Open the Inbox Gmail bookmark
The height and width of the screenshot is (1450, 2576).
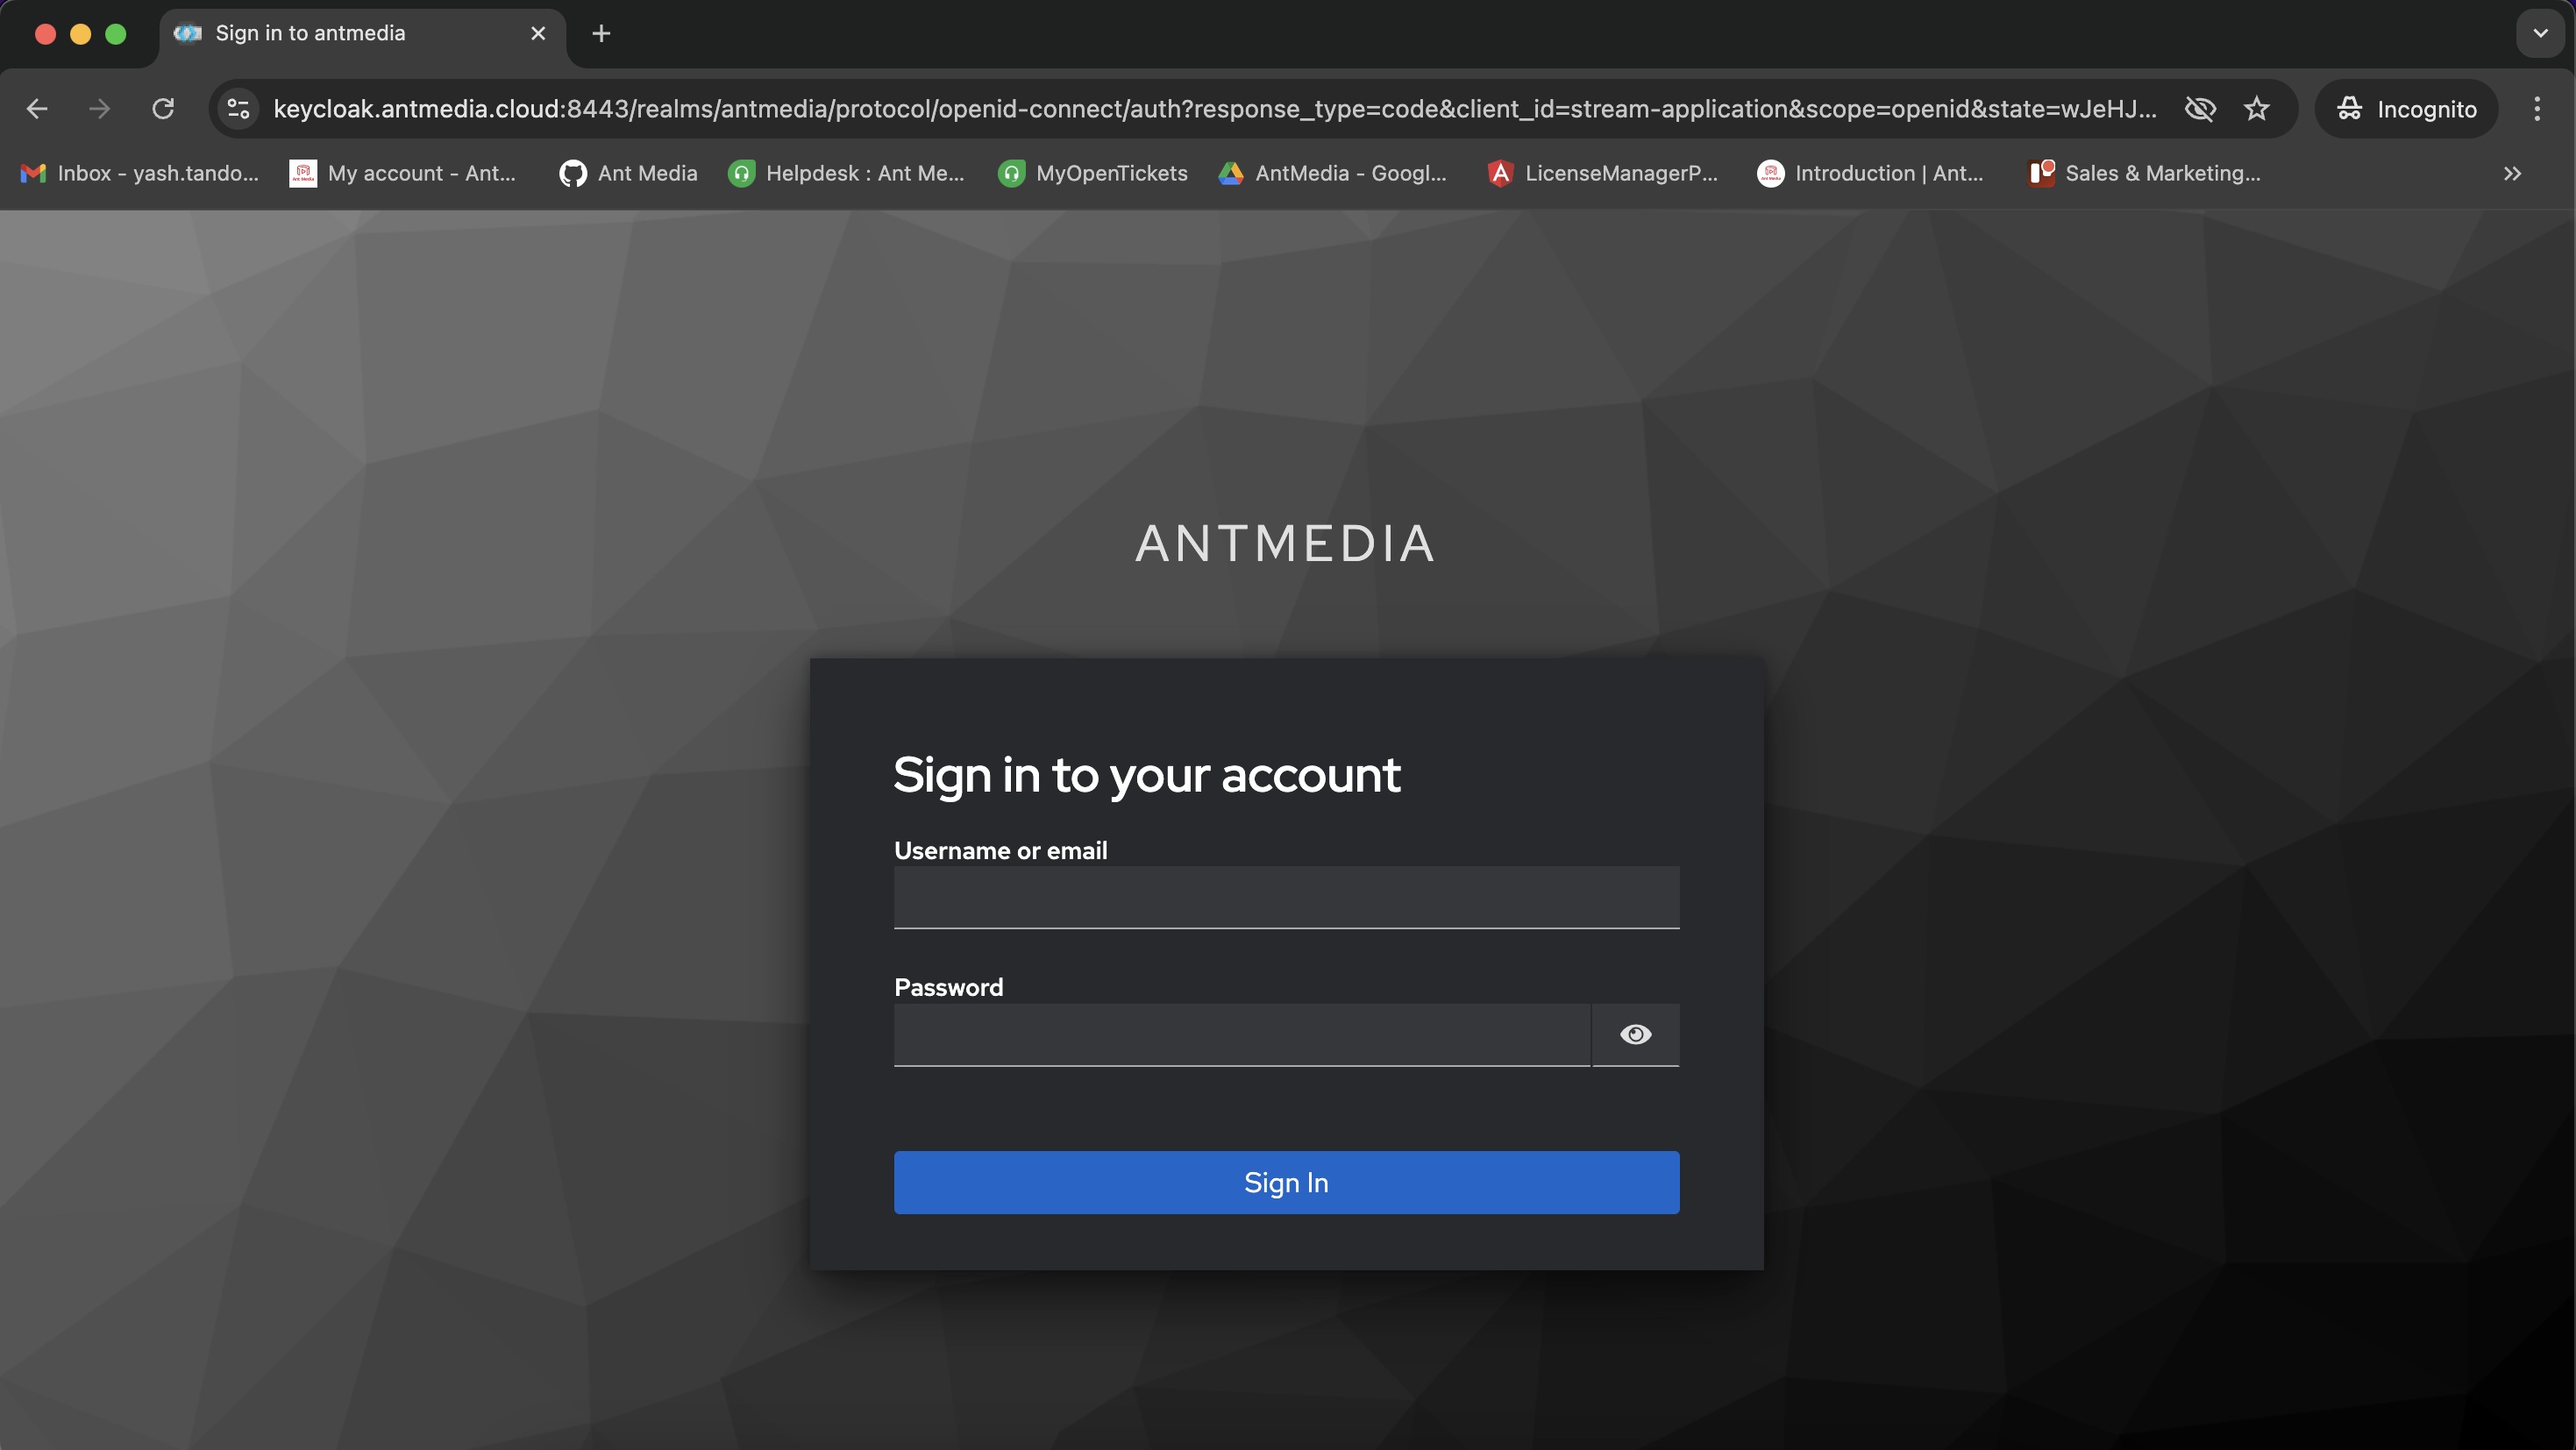140,173
